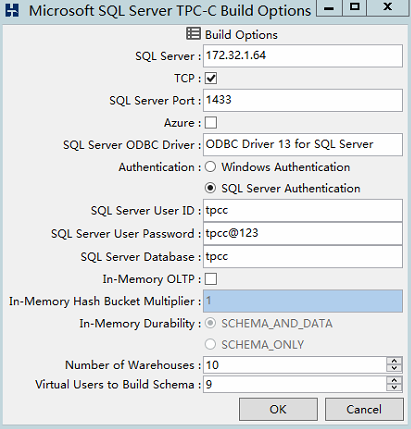The height and width of the screenshot is (429, 411).
Task: Click the 'In-Memory OLTP :' label
Action: (152, 279)
